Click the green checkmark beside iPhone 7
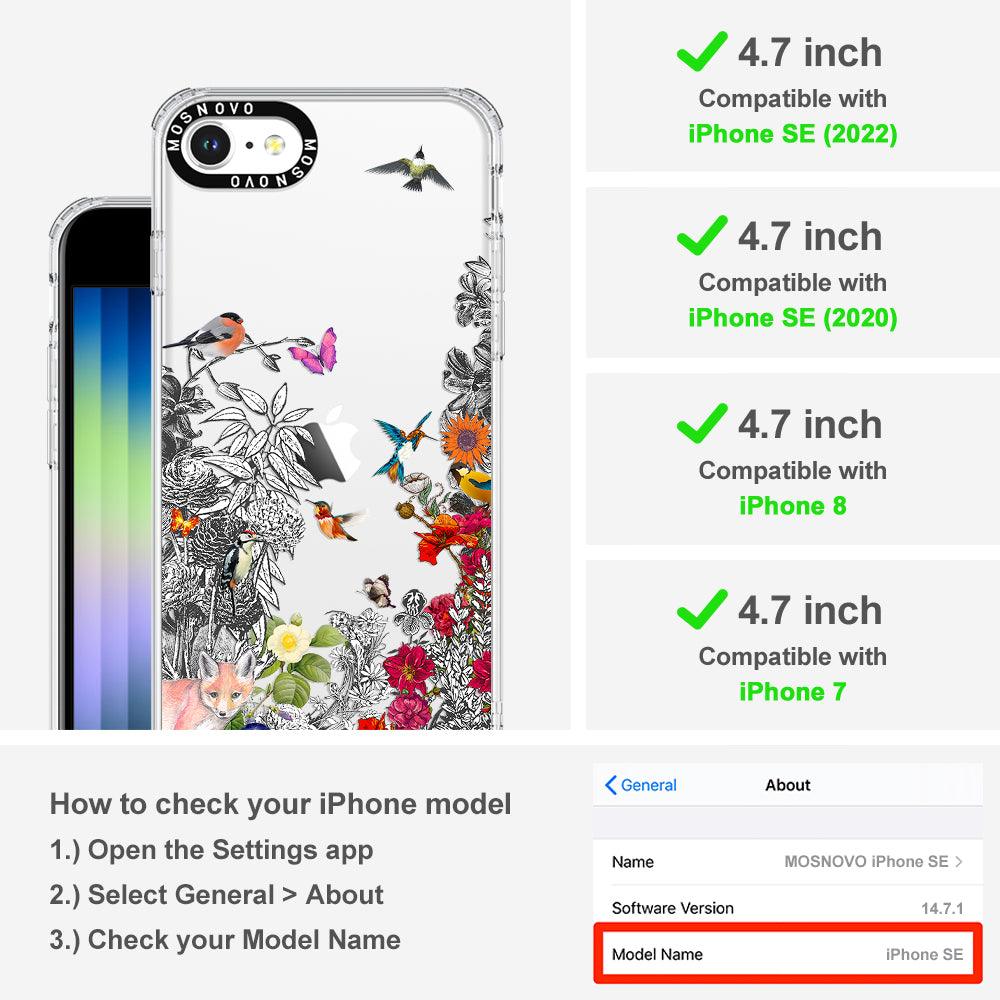The height and width of the screenshot is (1000, 1000). tap(702, 610)
